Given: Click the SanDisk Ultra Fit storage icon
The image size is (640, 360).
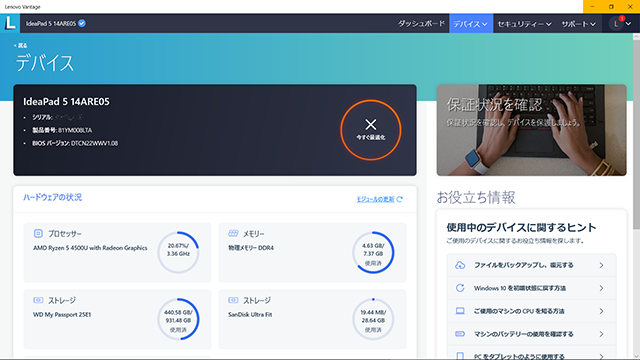Looking at the screenshot, I should point(233,300).
